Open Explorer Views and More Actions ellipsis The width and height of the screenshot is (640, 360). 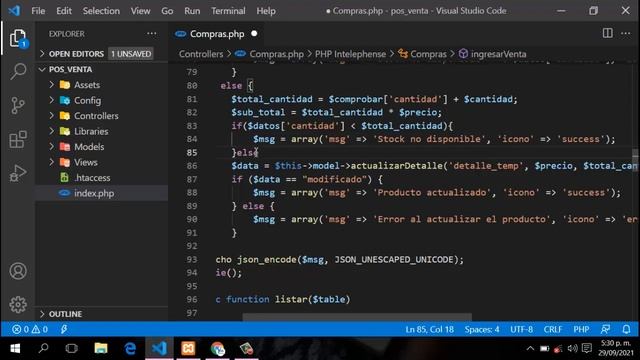pyautogui.click(x=151, y=33)
